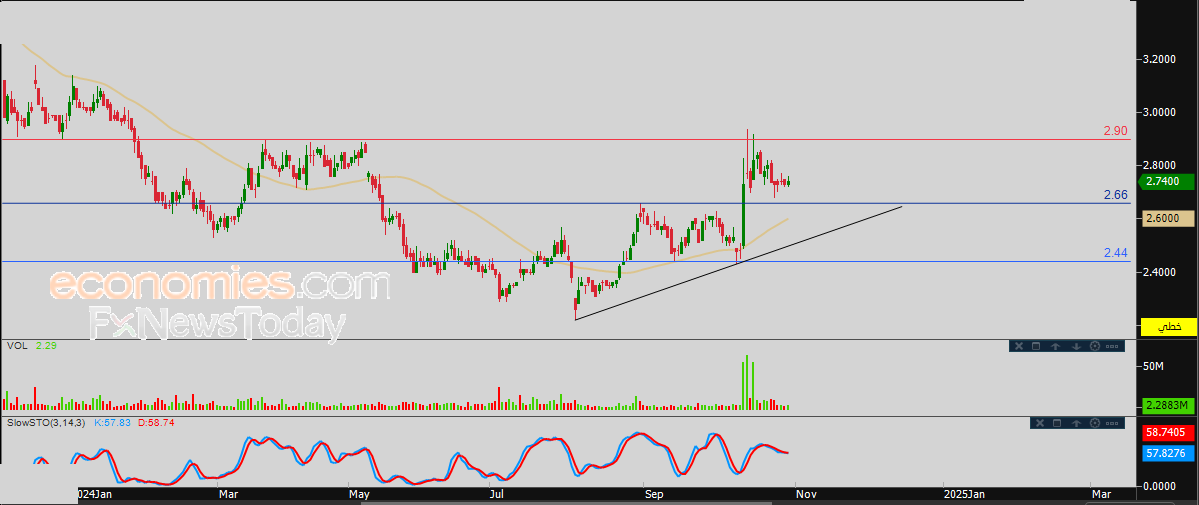Viewport: 1199px width, 505px height.
Task: Open VOL panel settings gear
Action: coord(1094,347)
